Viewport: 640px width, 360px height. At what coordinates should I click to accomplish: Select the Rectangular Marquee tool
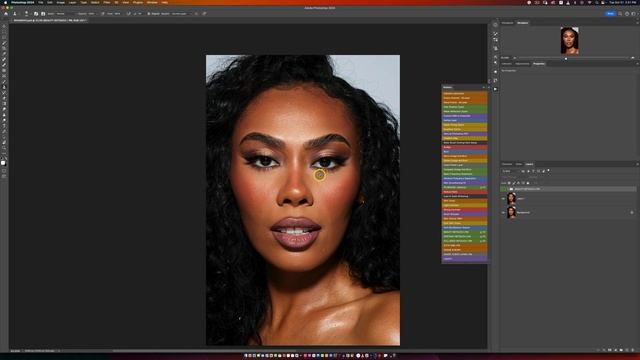[x=4, y=32]
